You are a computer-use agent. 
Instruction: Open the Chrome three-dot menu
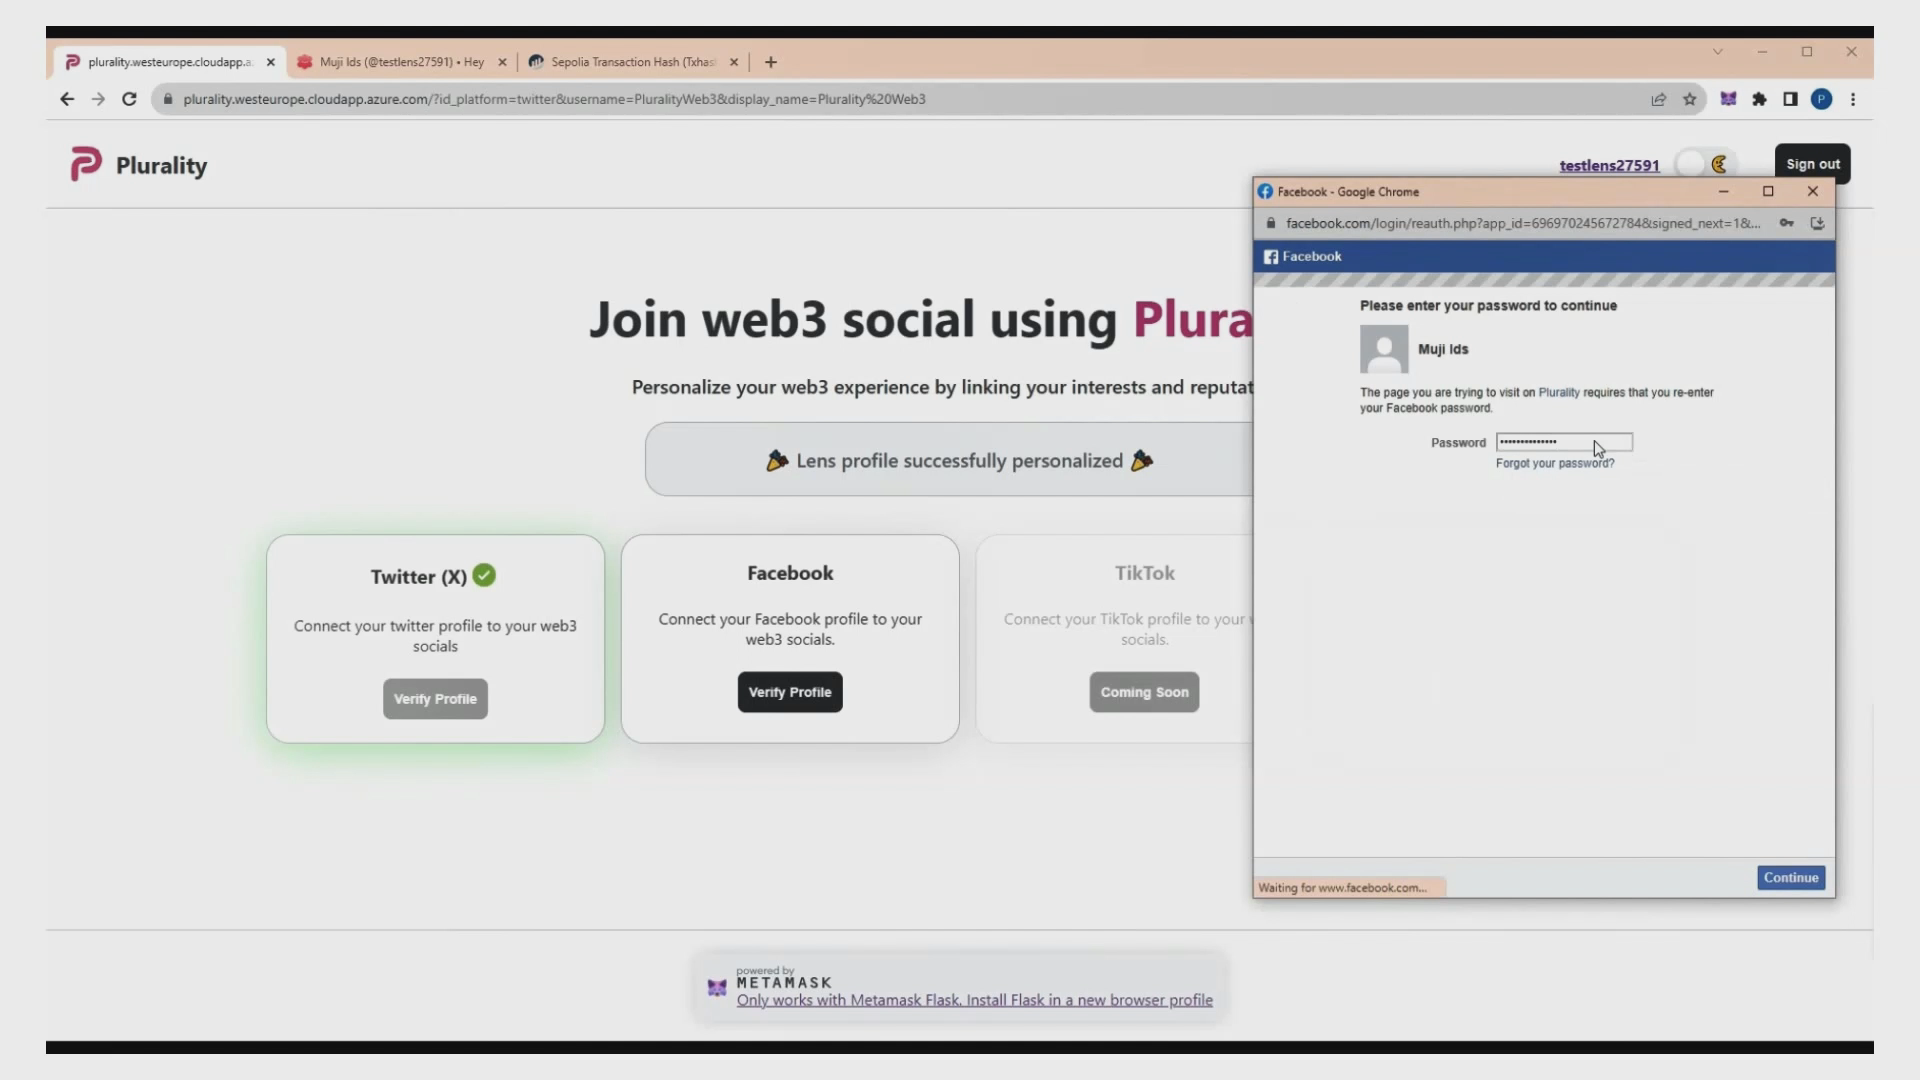click(1853, 99)
